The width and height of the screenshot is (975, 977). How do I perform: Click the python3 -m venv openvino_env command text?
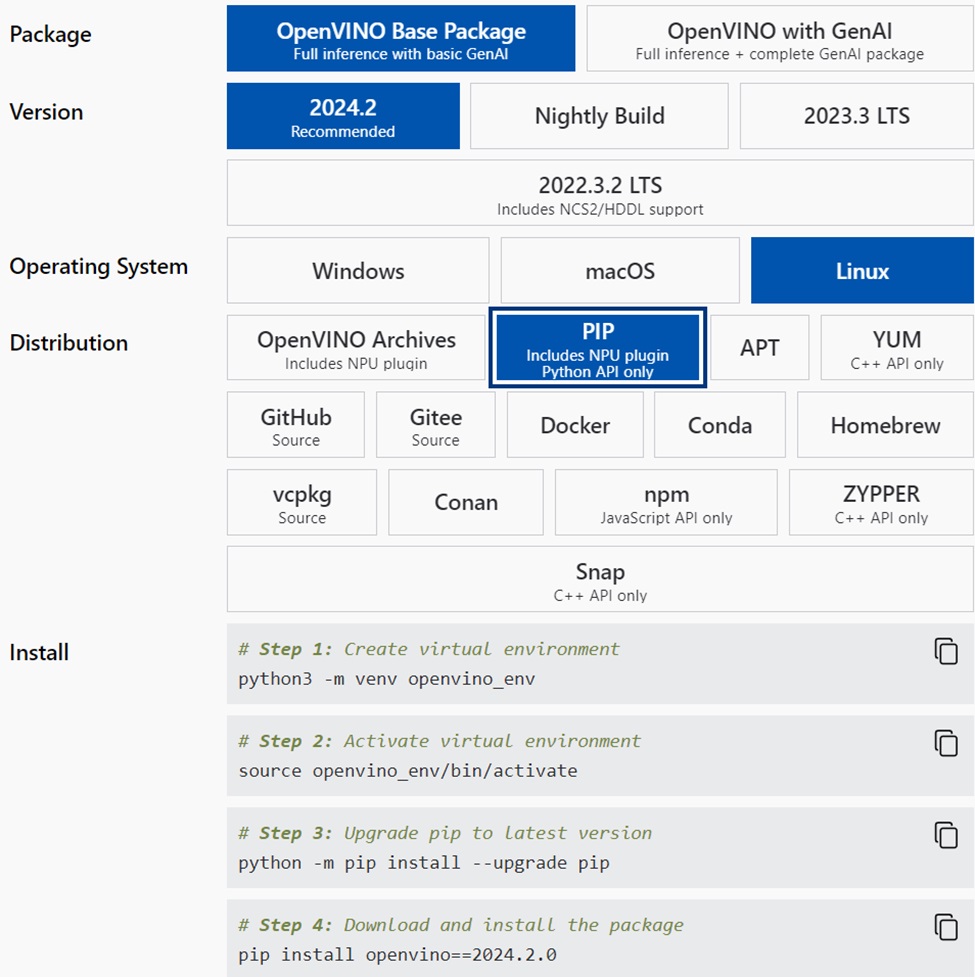tap(386, 679)
